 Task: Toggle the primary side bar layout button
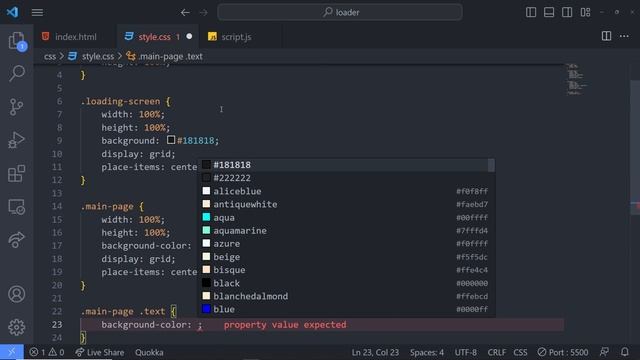point(531,12)
